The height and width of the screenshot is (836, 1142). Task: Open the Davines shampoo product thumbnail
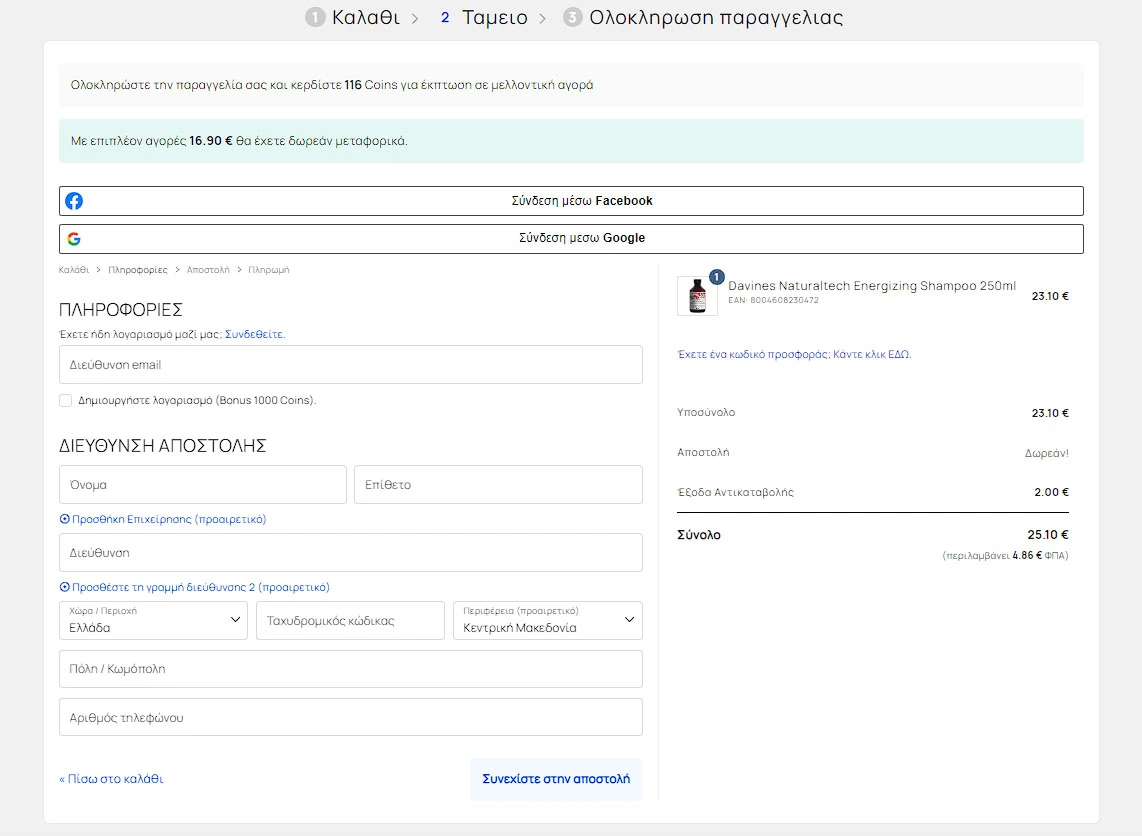coord(697,297)
